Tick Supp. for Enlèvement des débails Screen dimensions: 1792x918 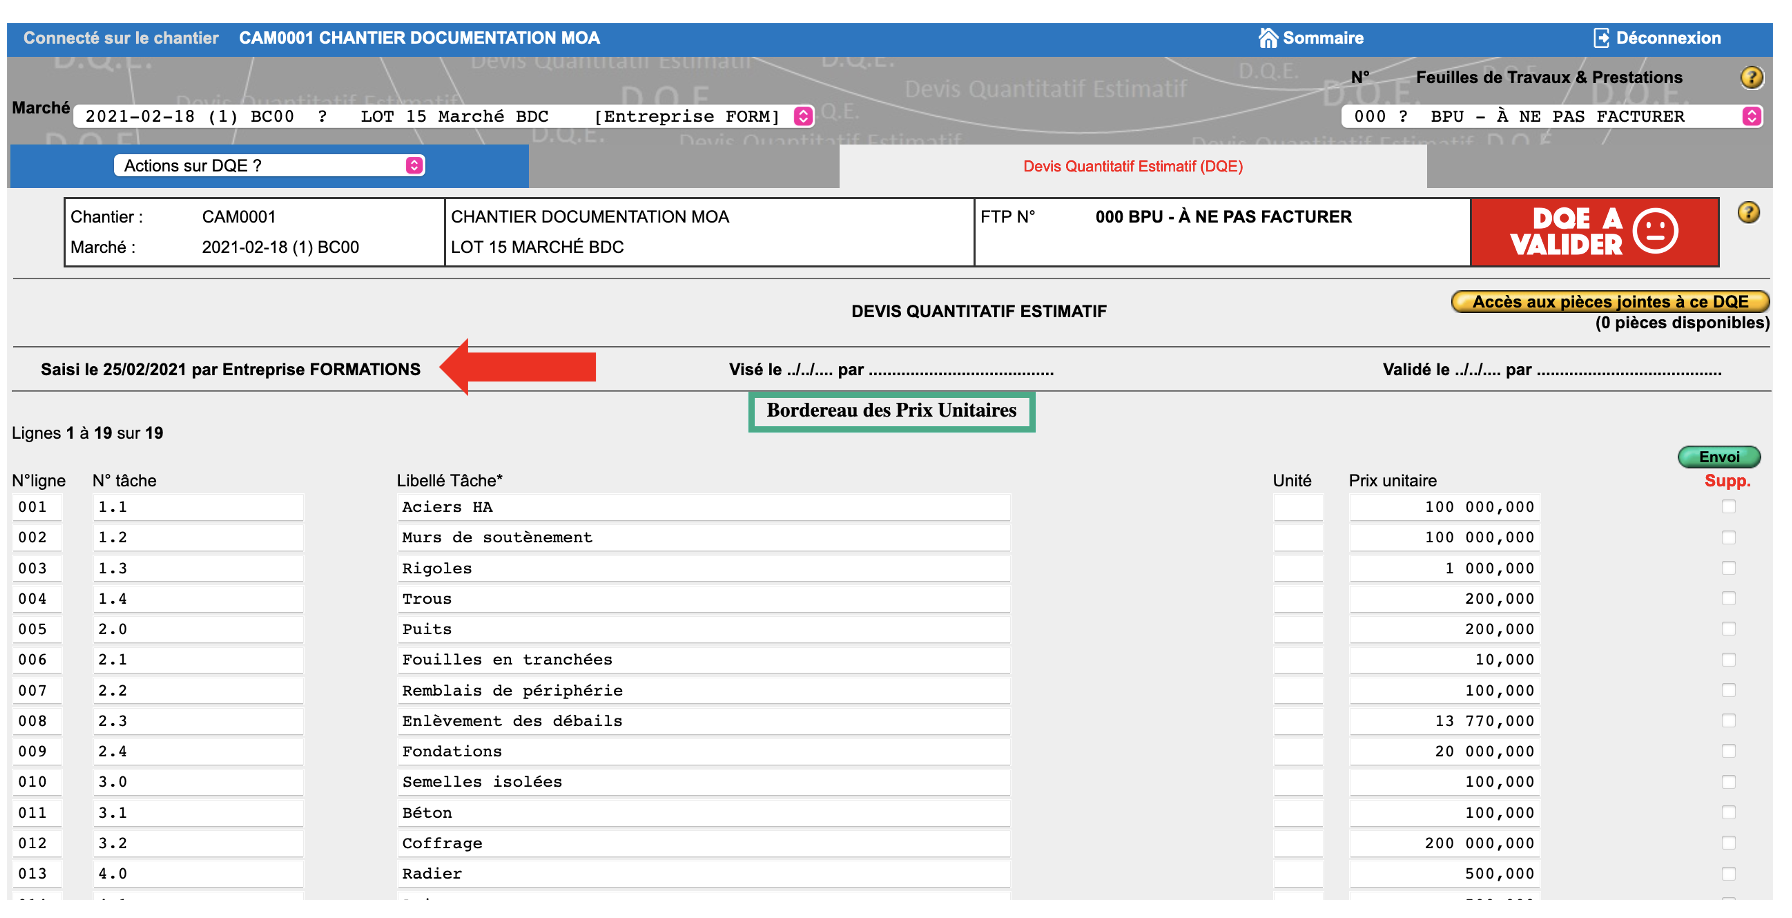tap(1729, 720)
